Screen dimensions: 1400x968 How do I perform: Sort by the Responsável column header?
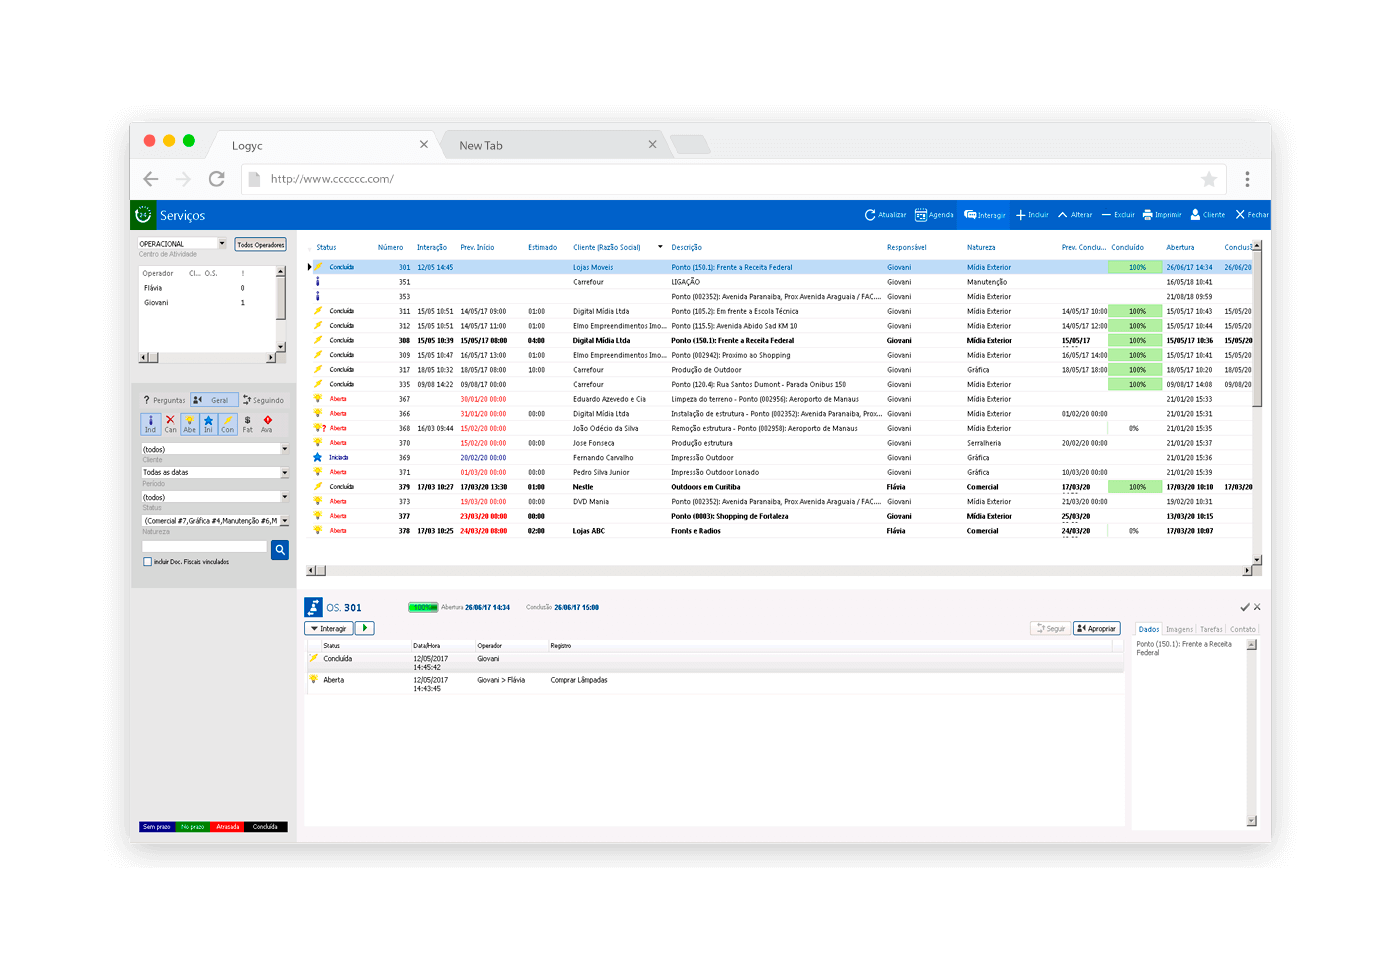pos(906,247)
